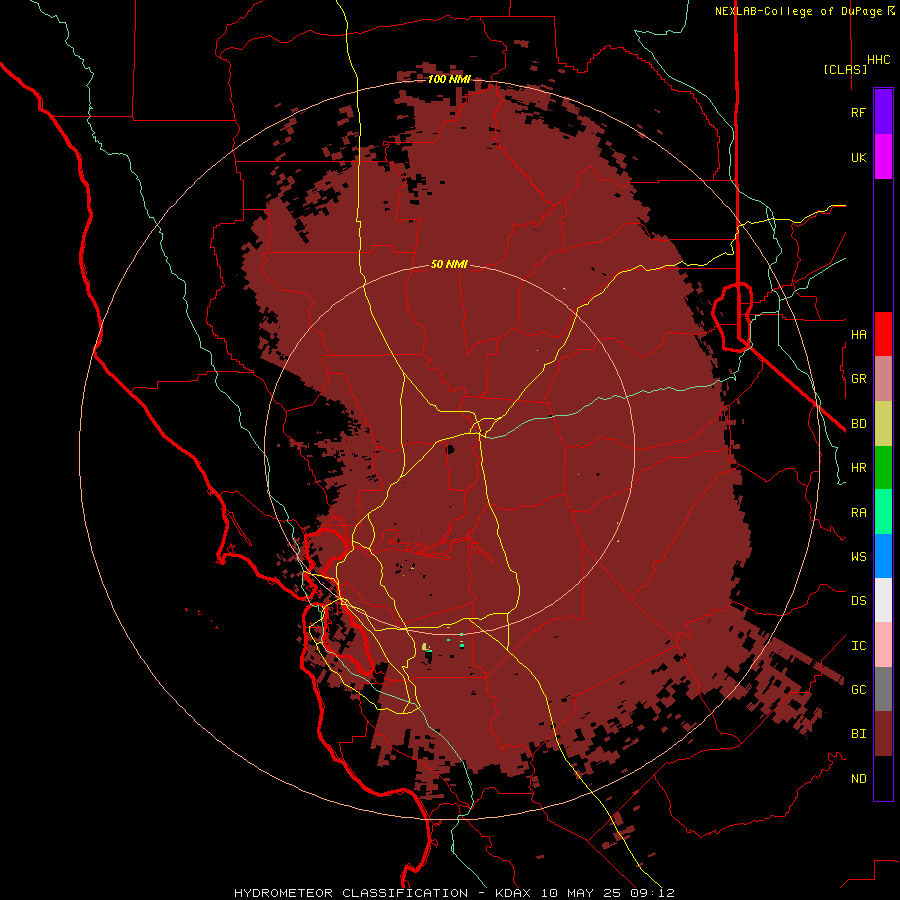This screenshot has height=900, width=900.
Task: Click the GR legend label
Action: pyautogui.click(x=859, y=379)
